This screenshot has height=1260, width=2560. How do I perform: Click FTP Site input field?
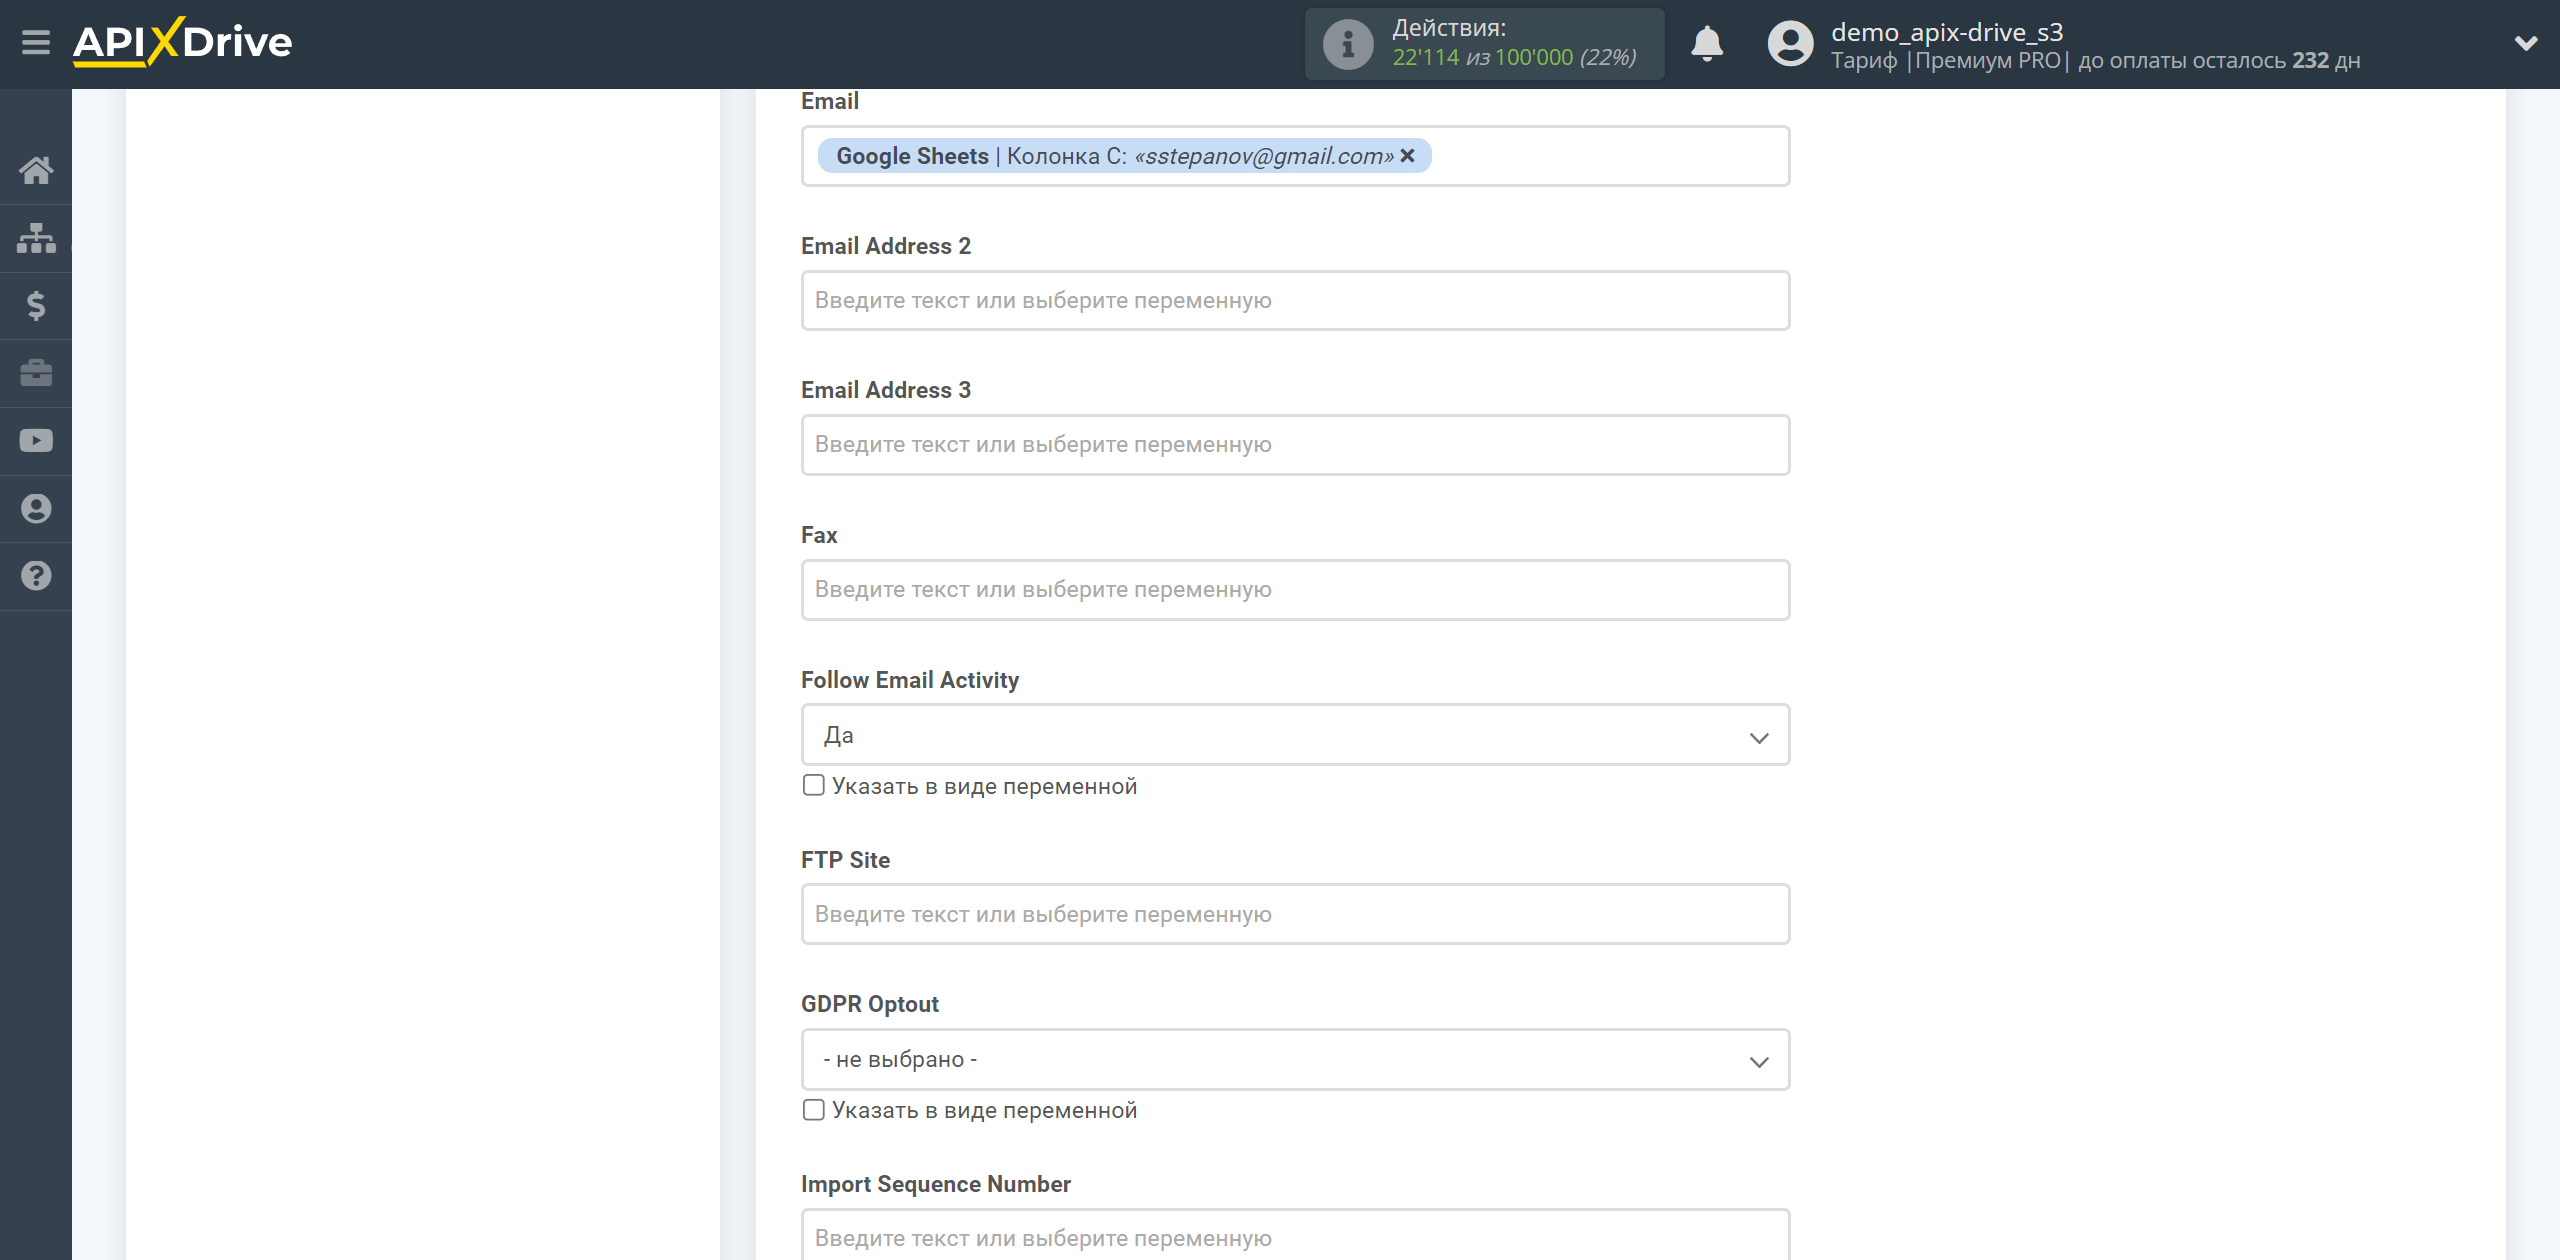tap(1291, 914)
